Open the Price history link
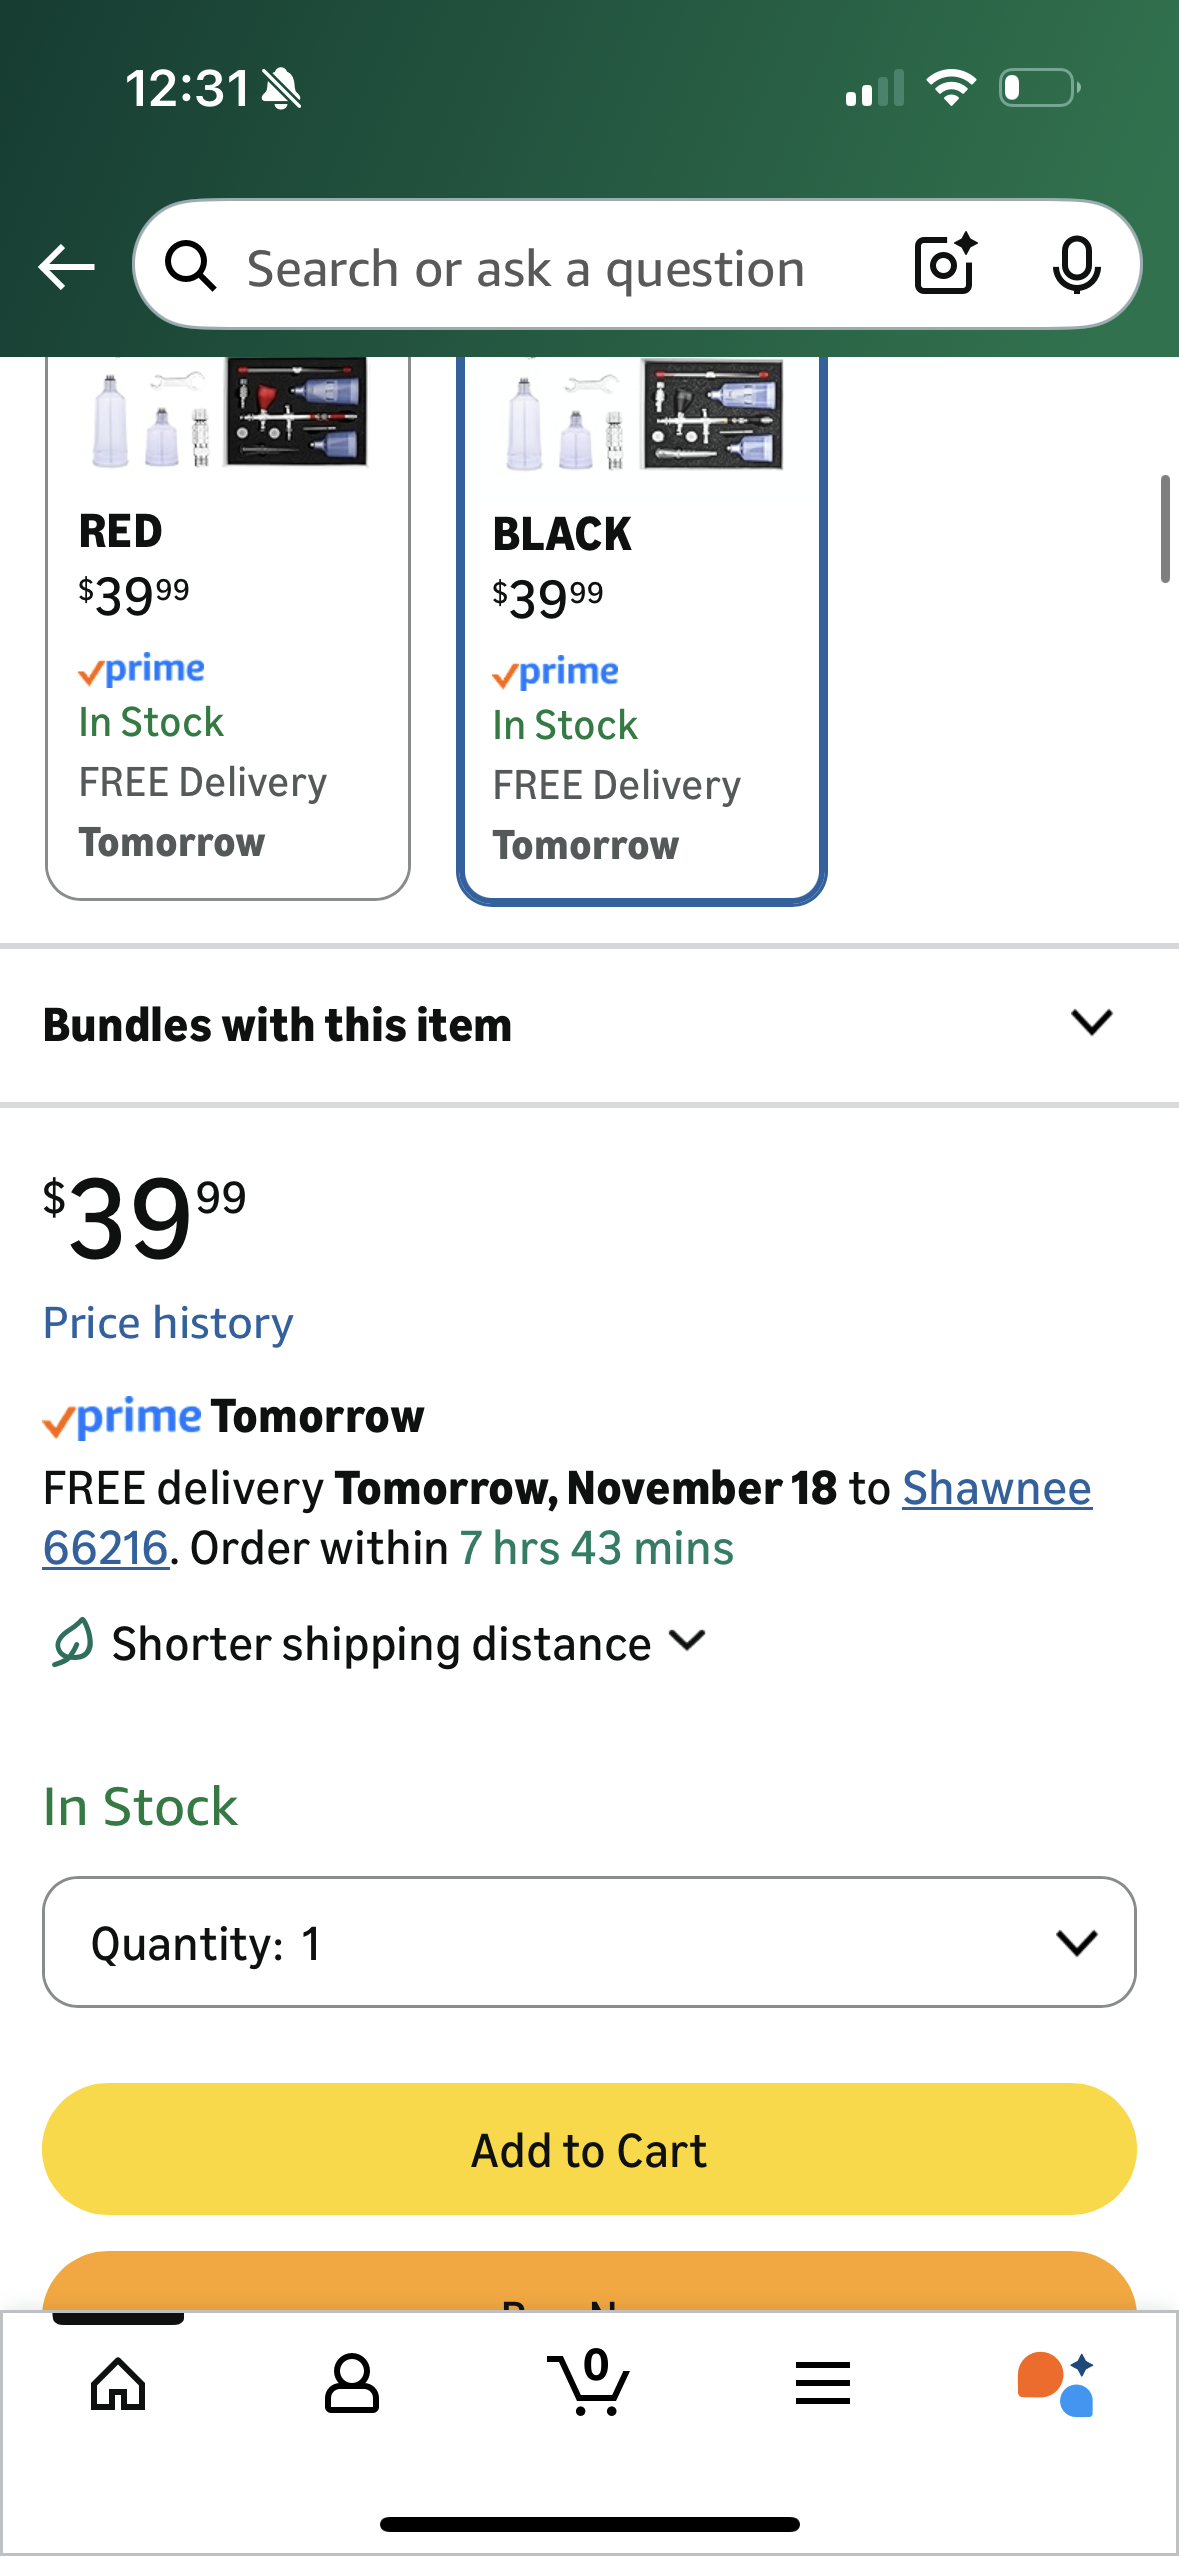The image size is (1179, 2556). tap(168, 1323)
